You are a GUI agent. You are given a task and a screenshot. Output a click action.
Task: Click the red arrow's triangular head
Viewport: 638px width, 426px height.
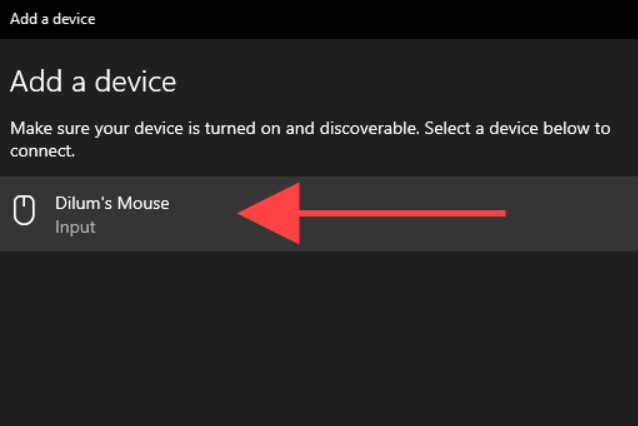pyautogui.click(x=273, y=212)
